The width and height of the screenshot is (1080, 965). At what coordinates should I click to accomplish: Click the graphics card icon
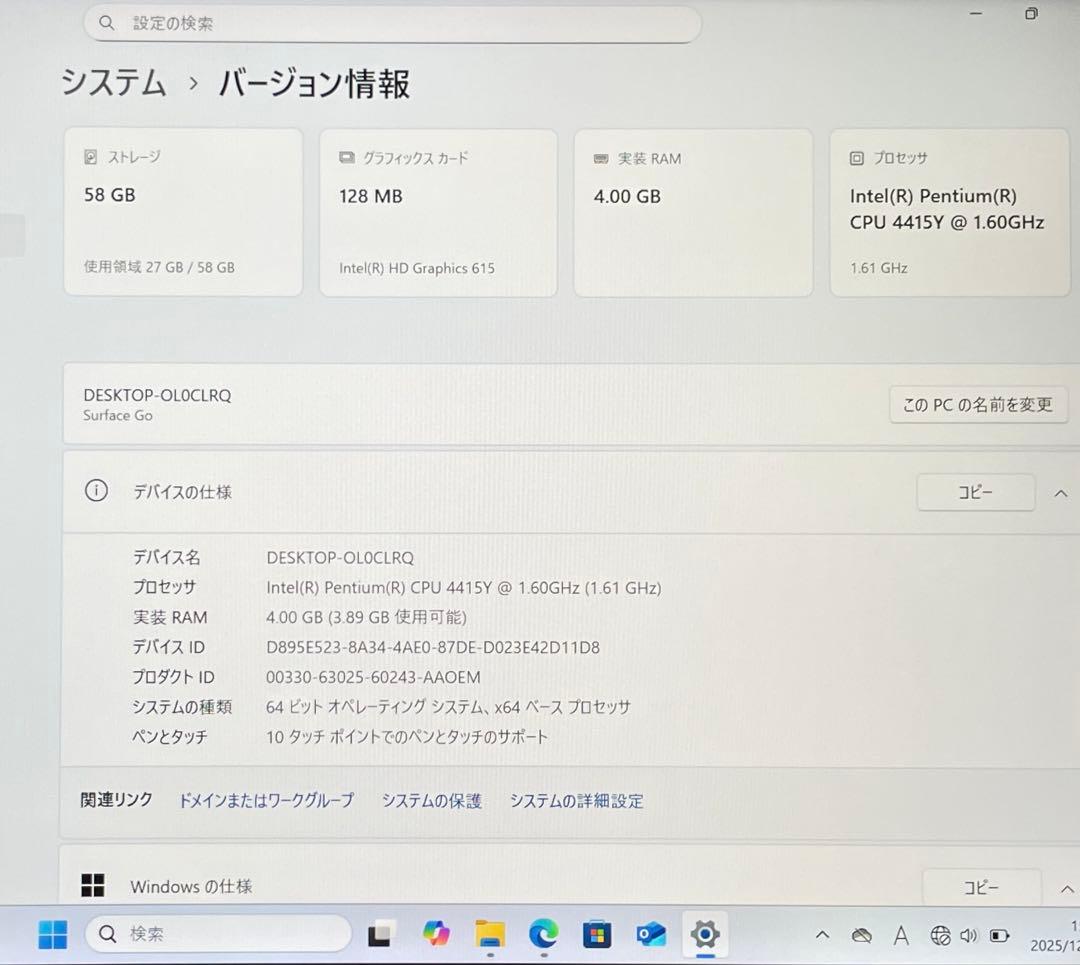[x=346, y=158]
